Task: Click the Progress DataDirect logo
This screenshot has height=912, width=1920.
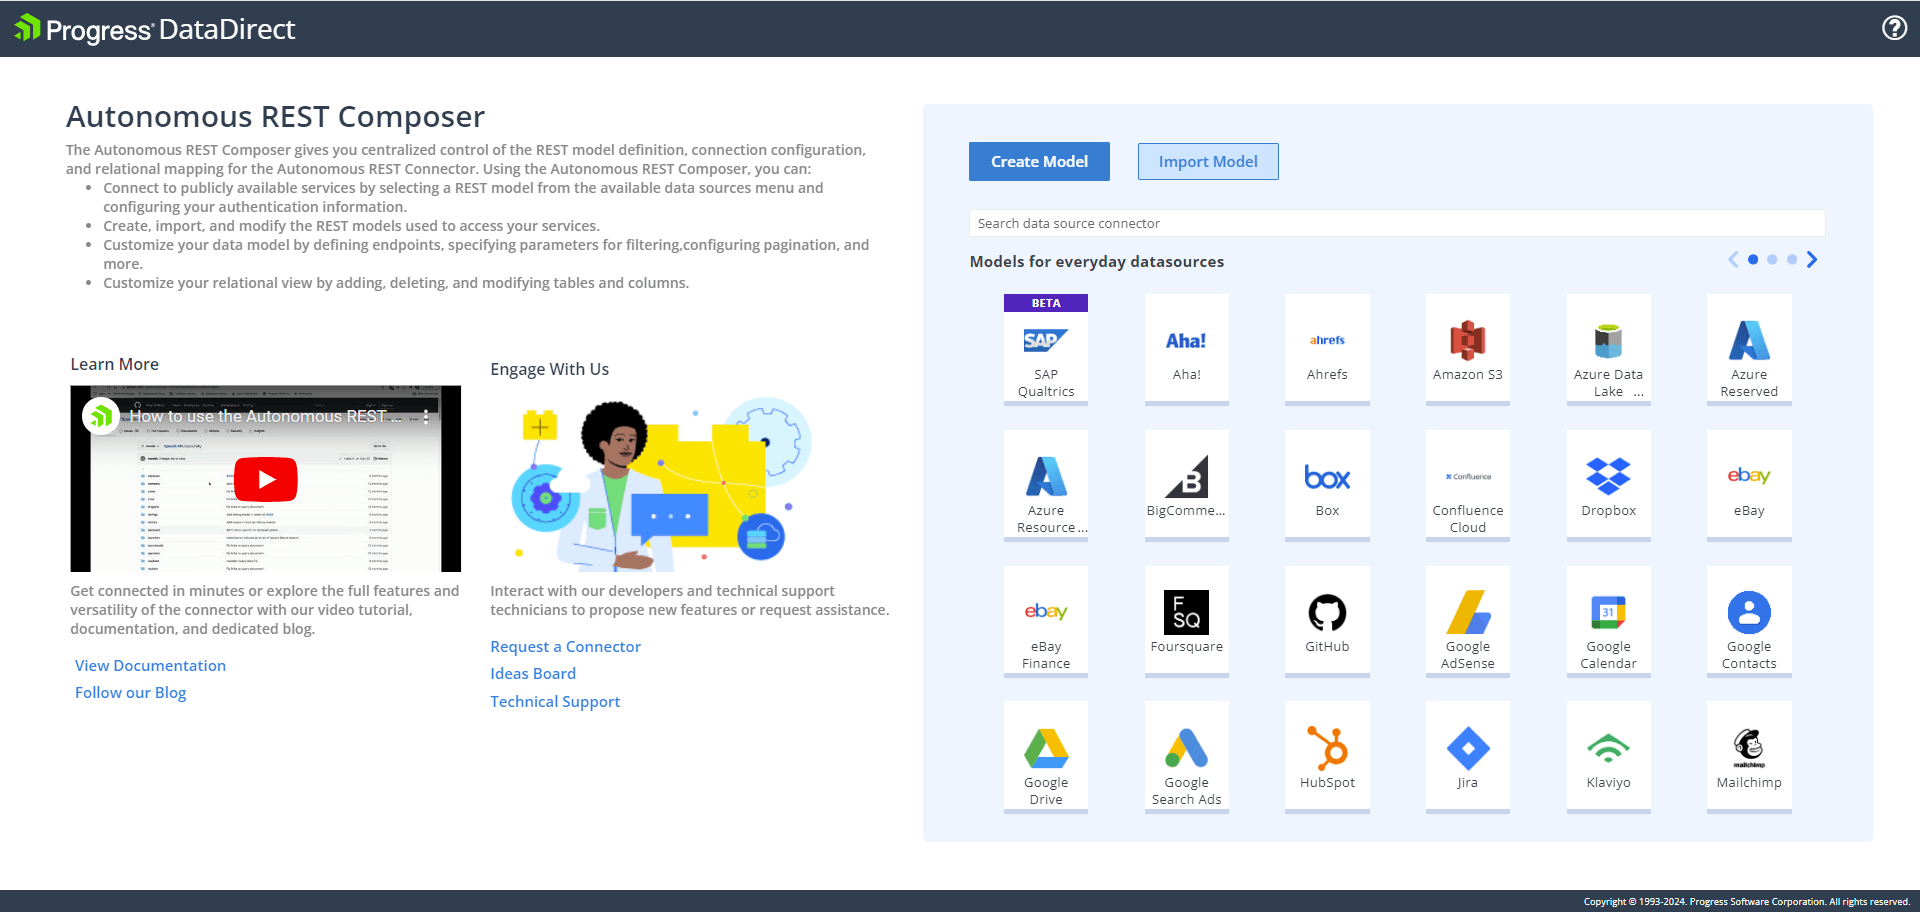Action: point(155,29)
